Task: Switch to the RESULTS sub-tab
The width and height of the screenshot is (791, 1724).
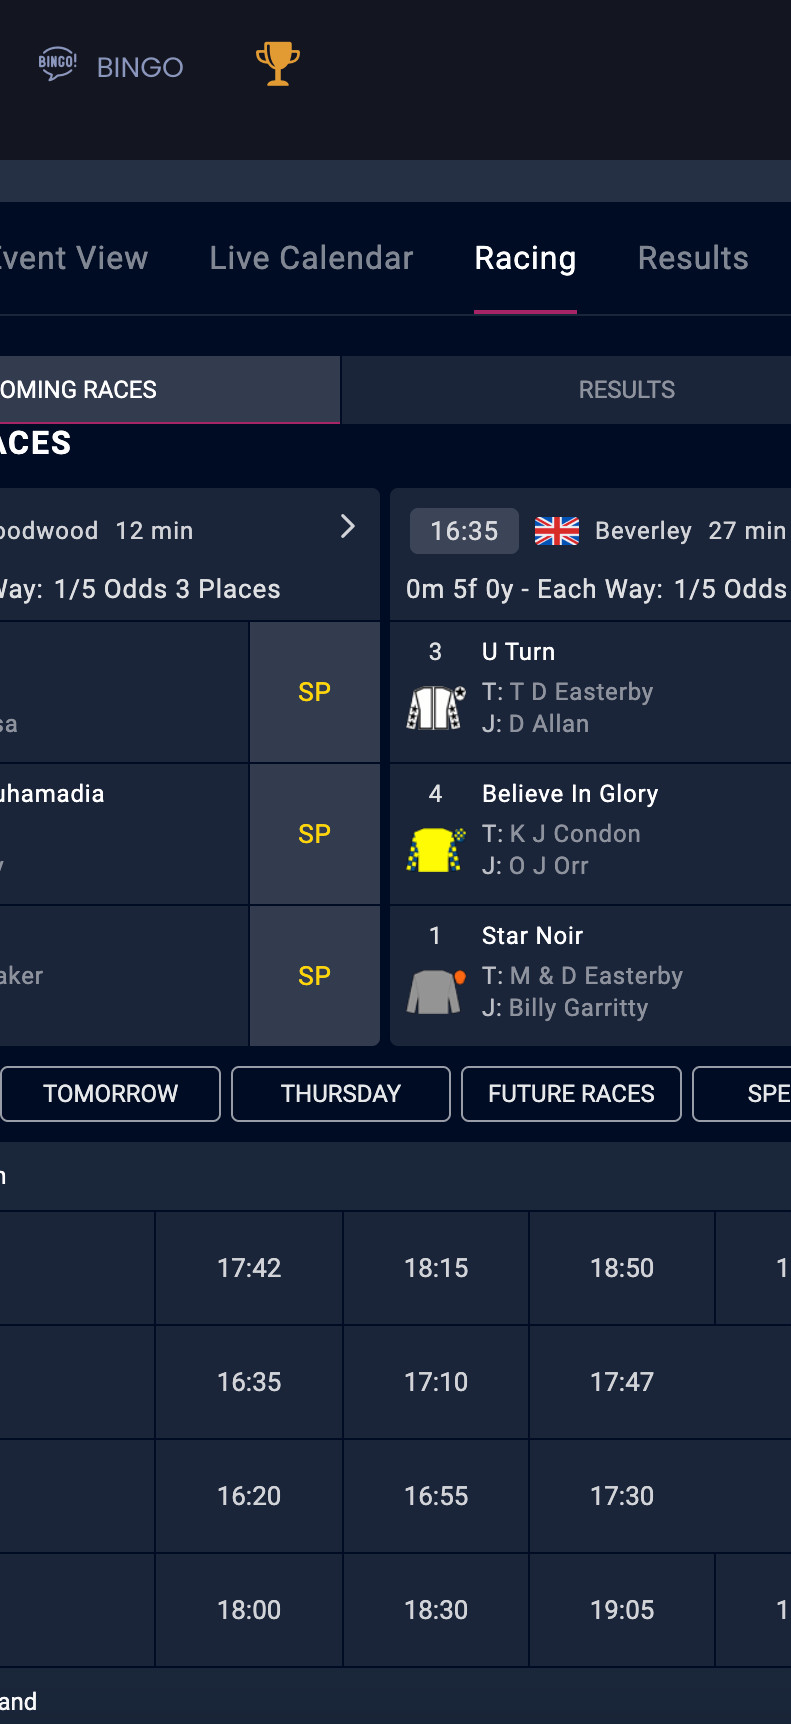Action: 626,390
